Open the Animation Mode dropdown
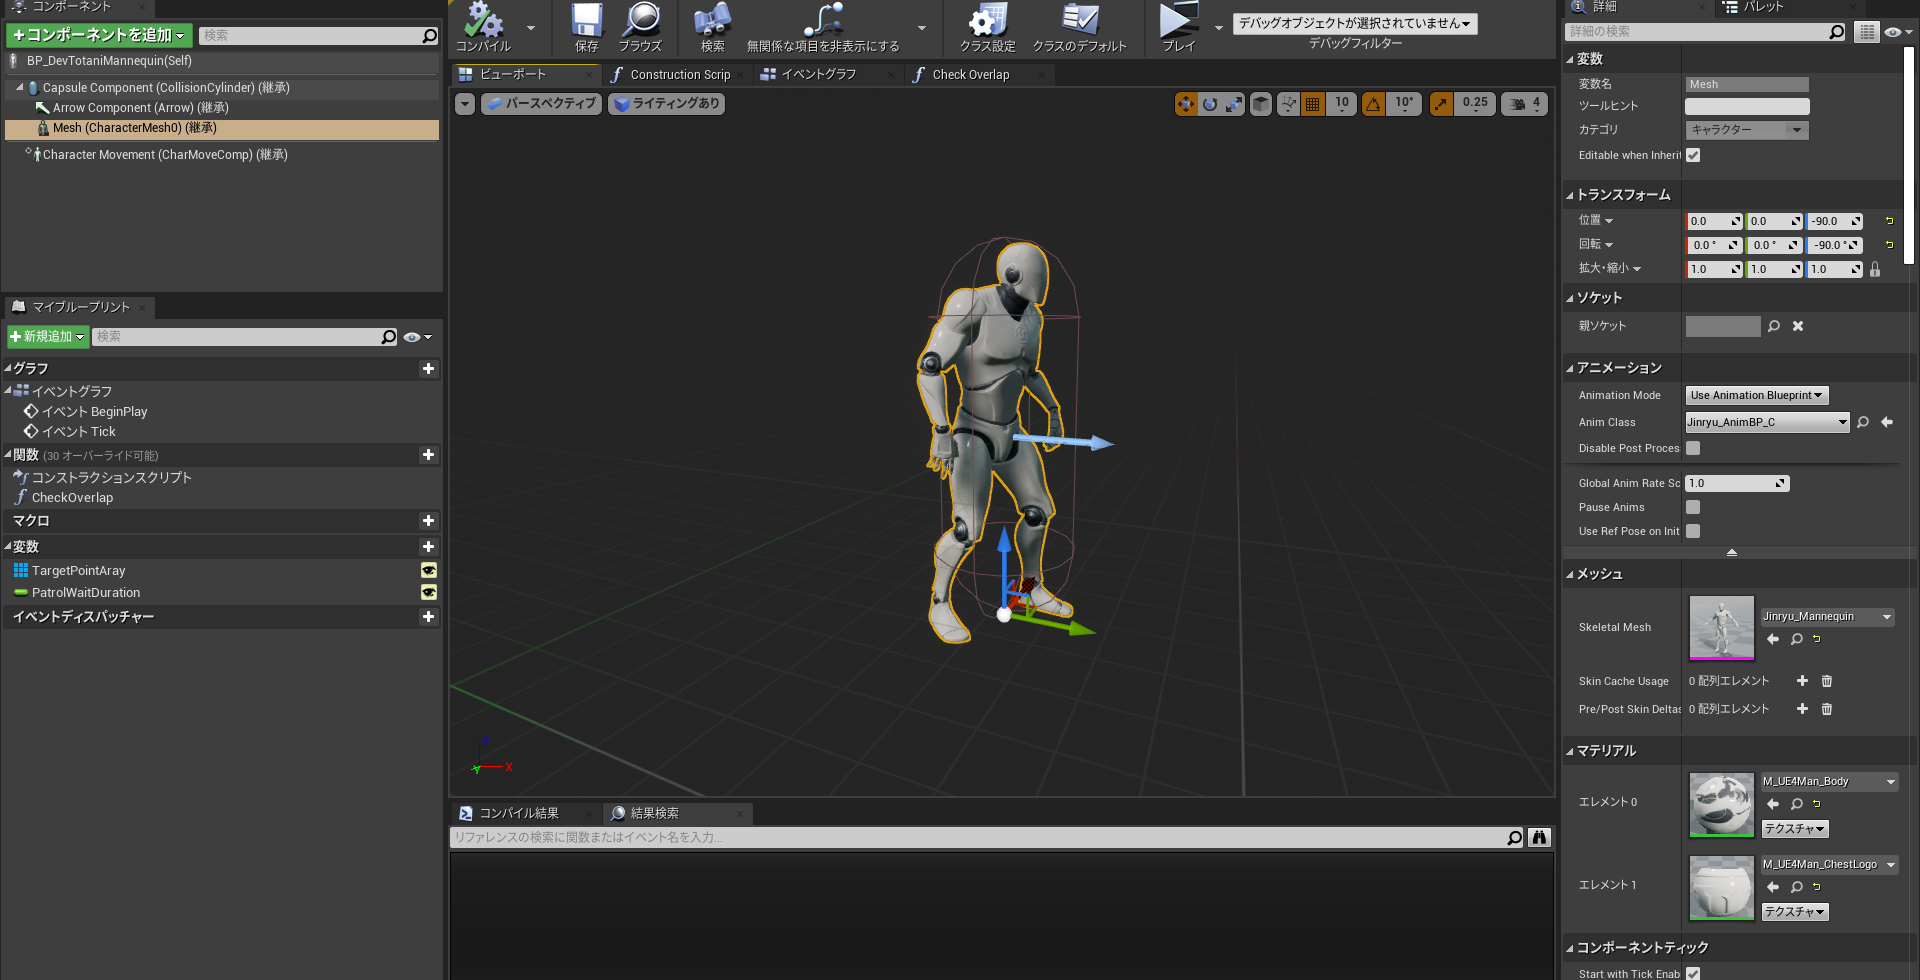1920x980 pixels. [1756, 395]
